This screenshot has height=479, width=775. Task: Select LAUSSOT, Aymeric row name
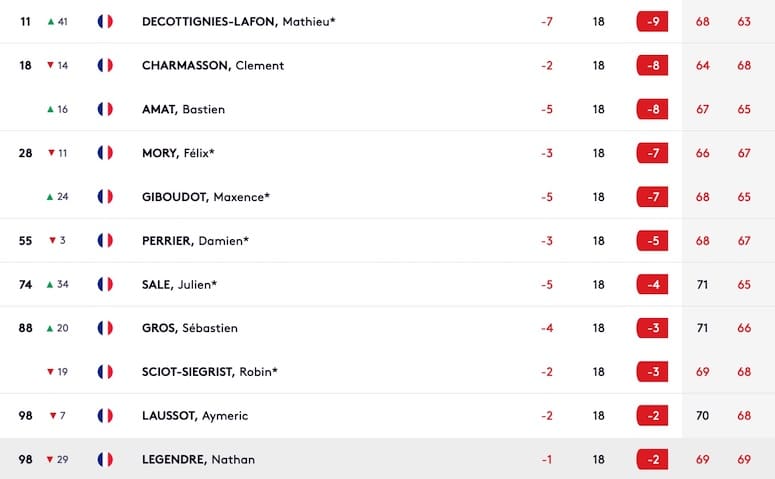(x=195, y=416)
